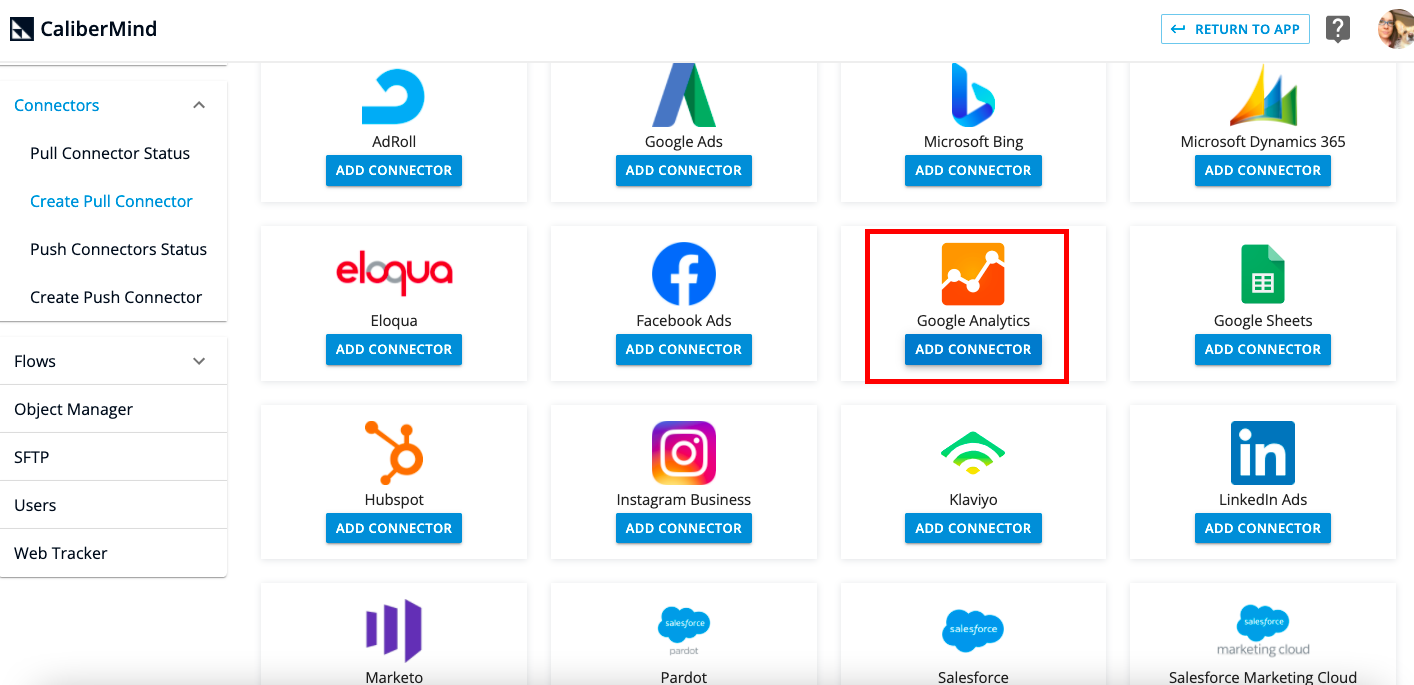Click the CaliberMind logo

83,29
